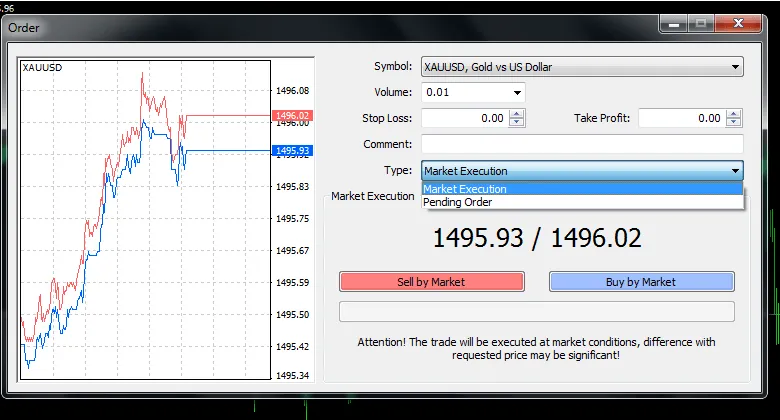The width and height of the screenshot is (780, 420).
Task: Open the Symbol dropdown XAUUSD
Action: [x=582, y=67]
